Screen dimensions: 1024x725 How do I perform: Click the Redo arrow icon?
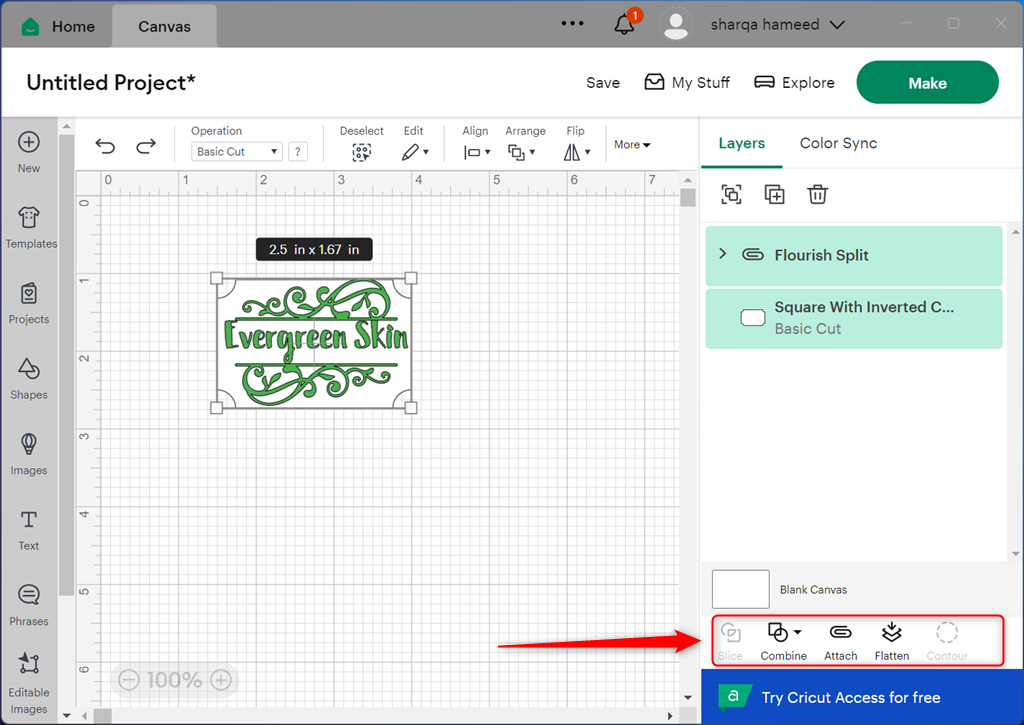(x=146, y=147)
